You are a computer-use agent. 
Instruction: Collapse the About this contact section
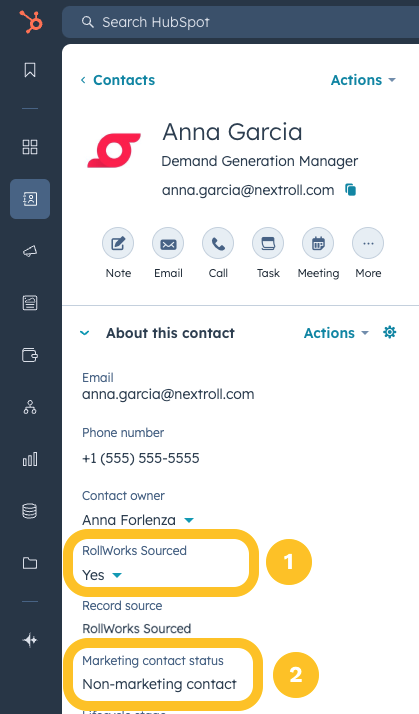pos(85,333)
